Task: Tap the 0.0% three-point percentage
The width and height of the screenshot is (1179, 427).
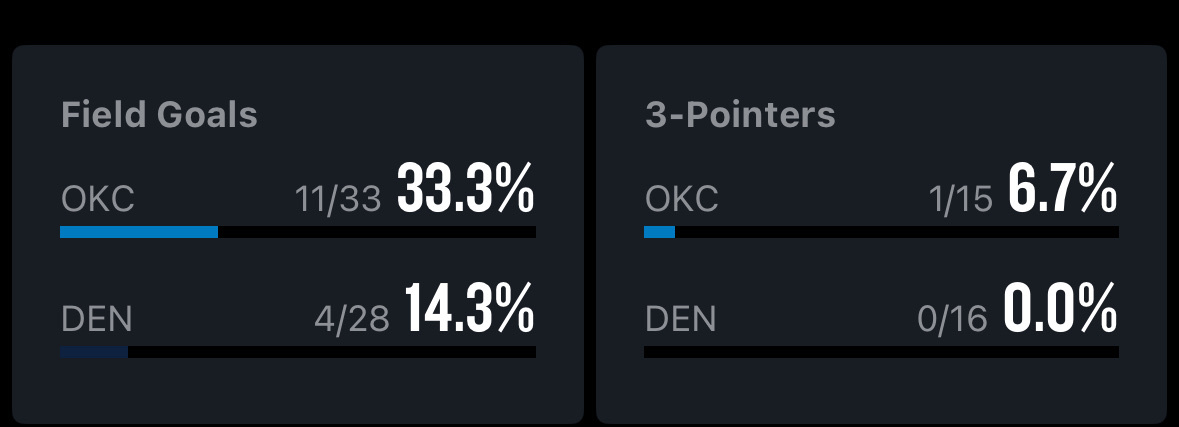Action: (1060, 309)
